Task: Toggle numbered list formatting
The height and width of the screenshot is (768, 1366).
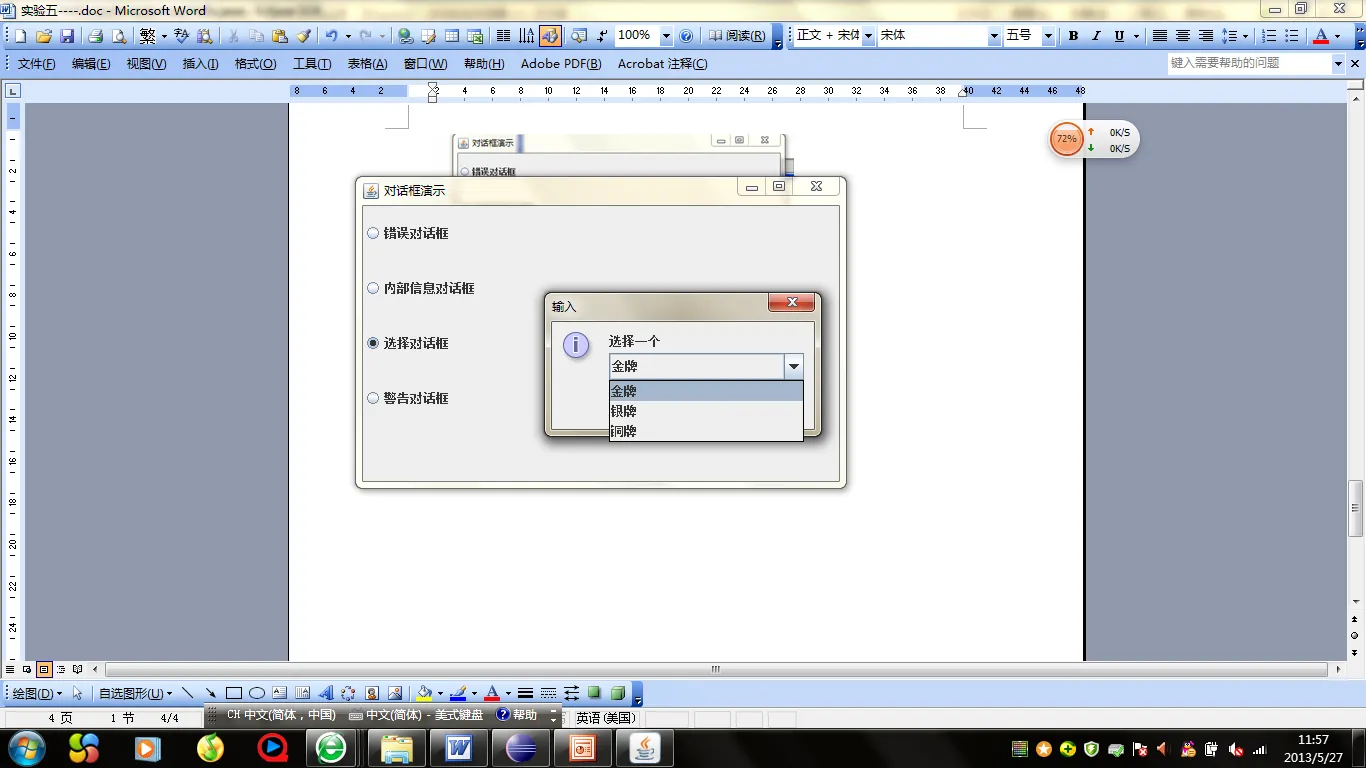Action: pyautogui.click(x=1269, y=36)
